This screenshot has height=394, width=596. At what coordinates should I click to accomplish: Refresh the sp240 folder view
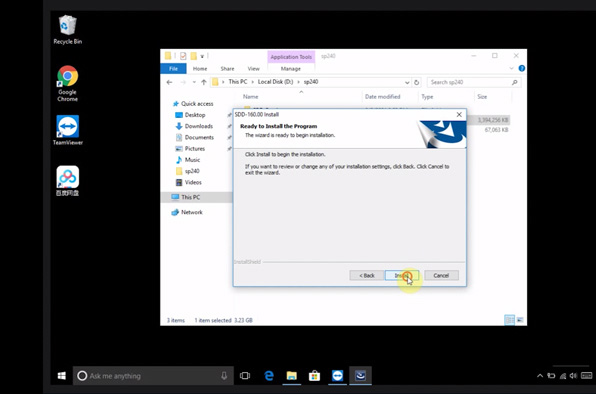coord(417,82)
